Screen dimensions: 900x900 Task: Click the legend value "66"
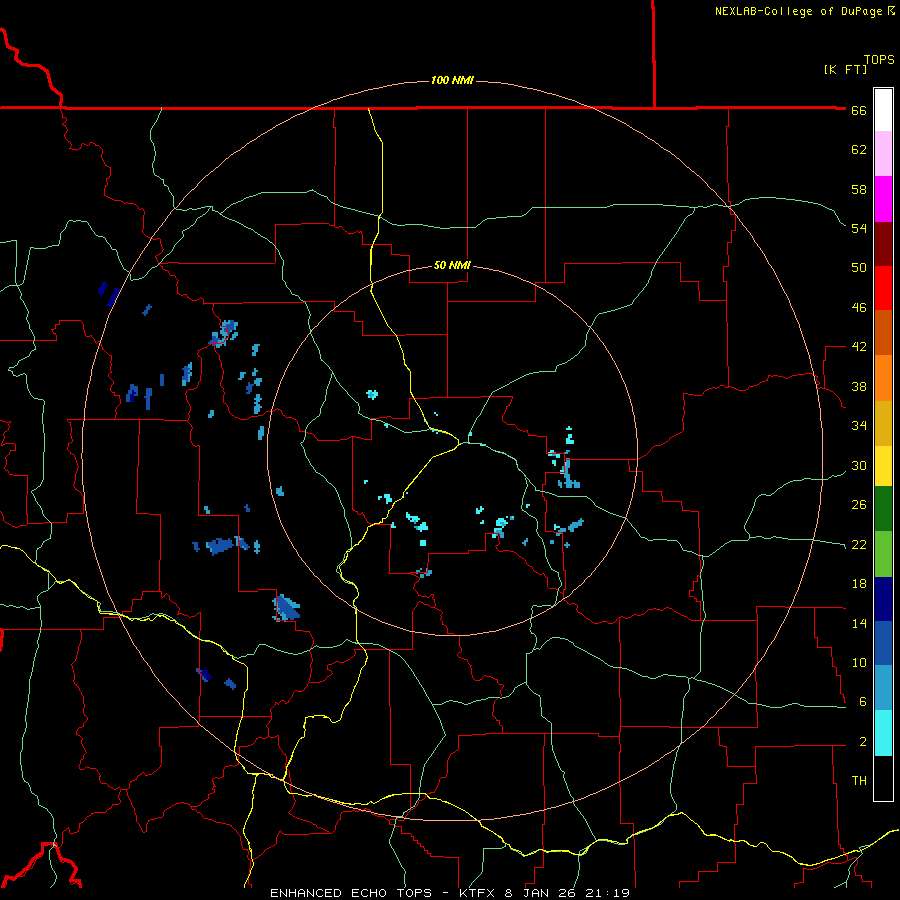pyautogui.click(x=859, y=110)
